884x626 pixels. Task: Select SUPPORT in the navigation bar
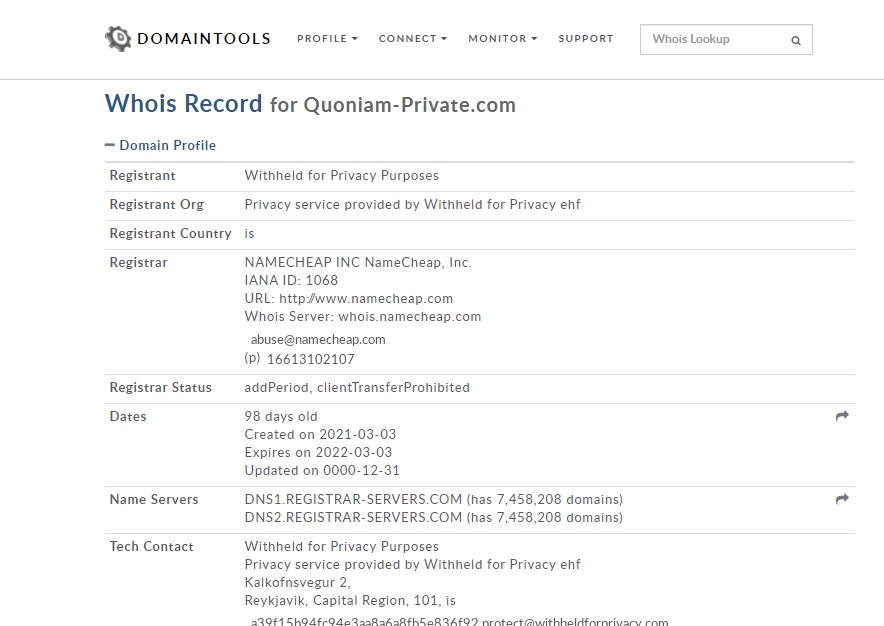586,38
